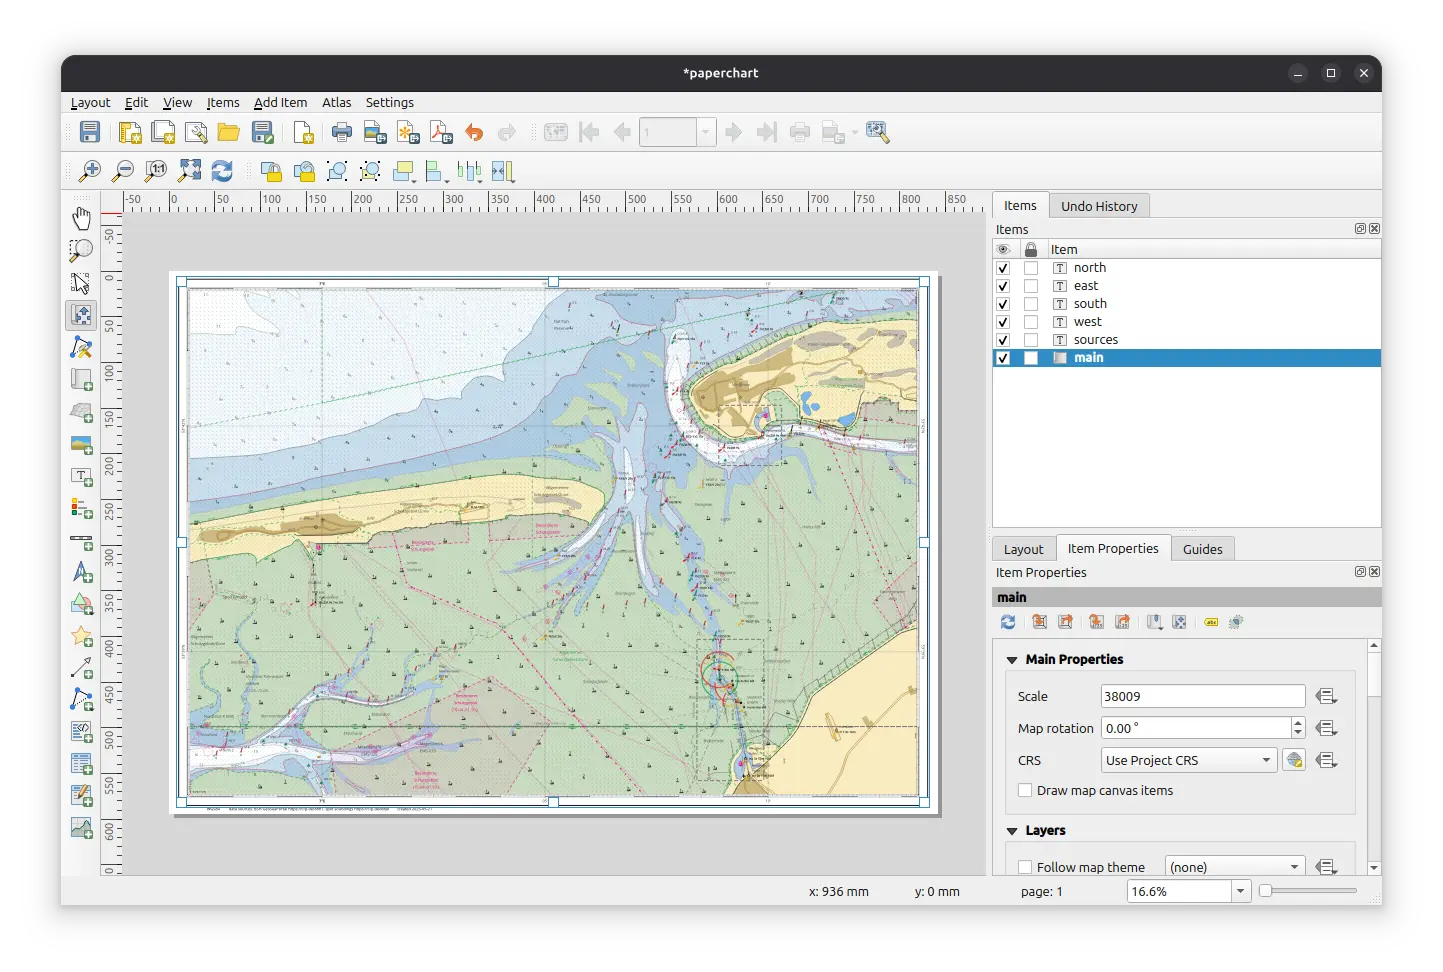
Task: Select the Add Attribute Table tool
Action: [x=82, y=764]
